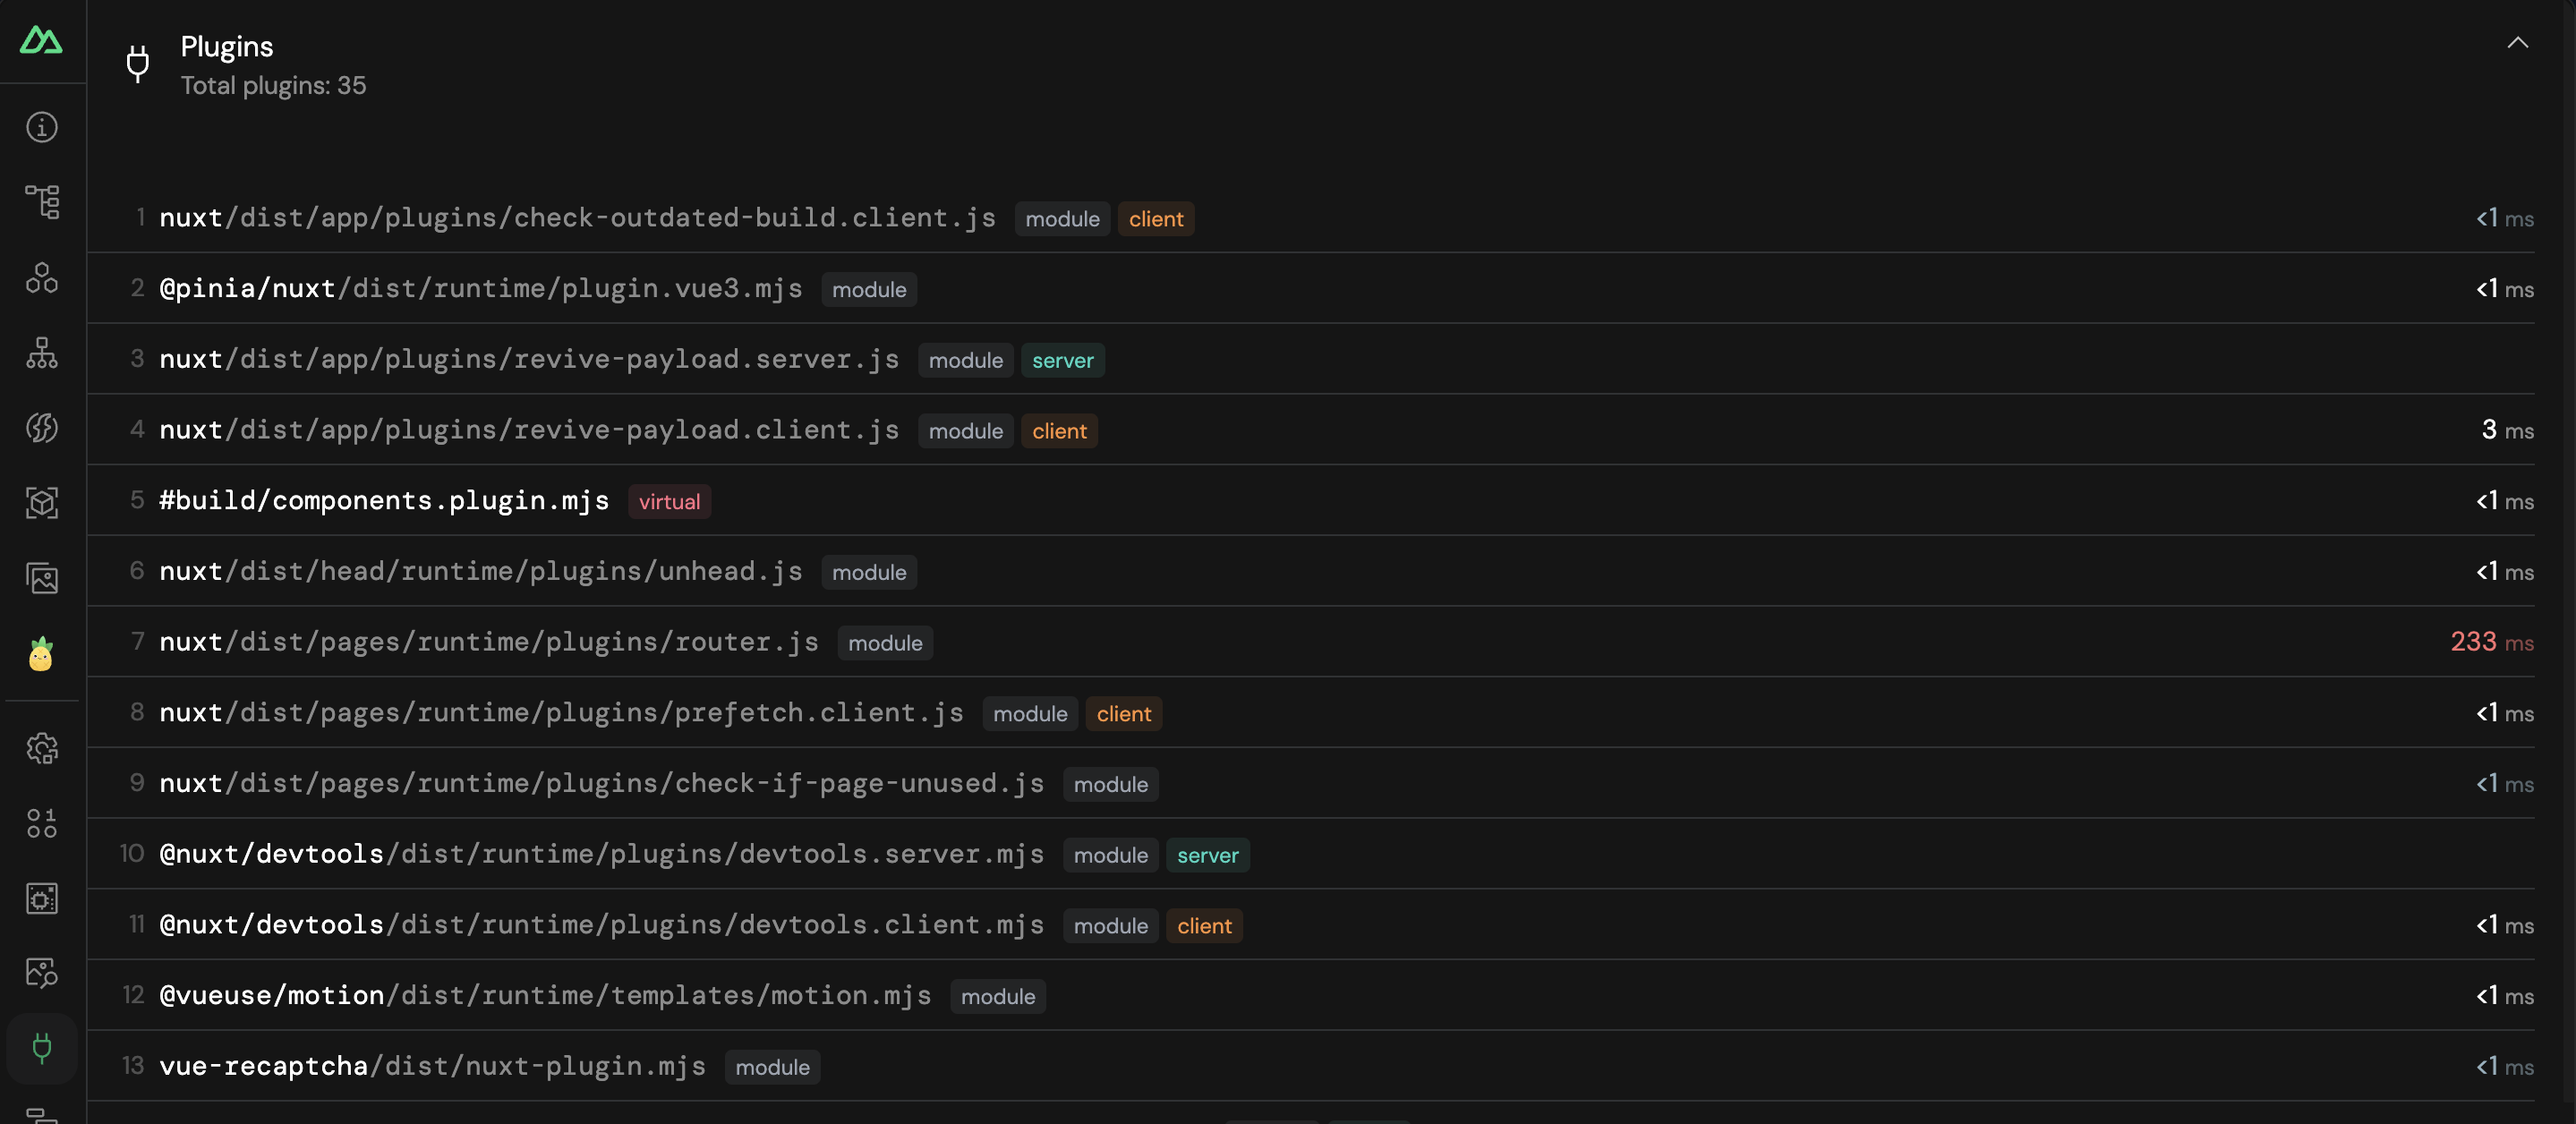Click the <1 ms timing on vue-recaptcha row
This screenshot has height=1124, width=2576.
[2504, 1066]
